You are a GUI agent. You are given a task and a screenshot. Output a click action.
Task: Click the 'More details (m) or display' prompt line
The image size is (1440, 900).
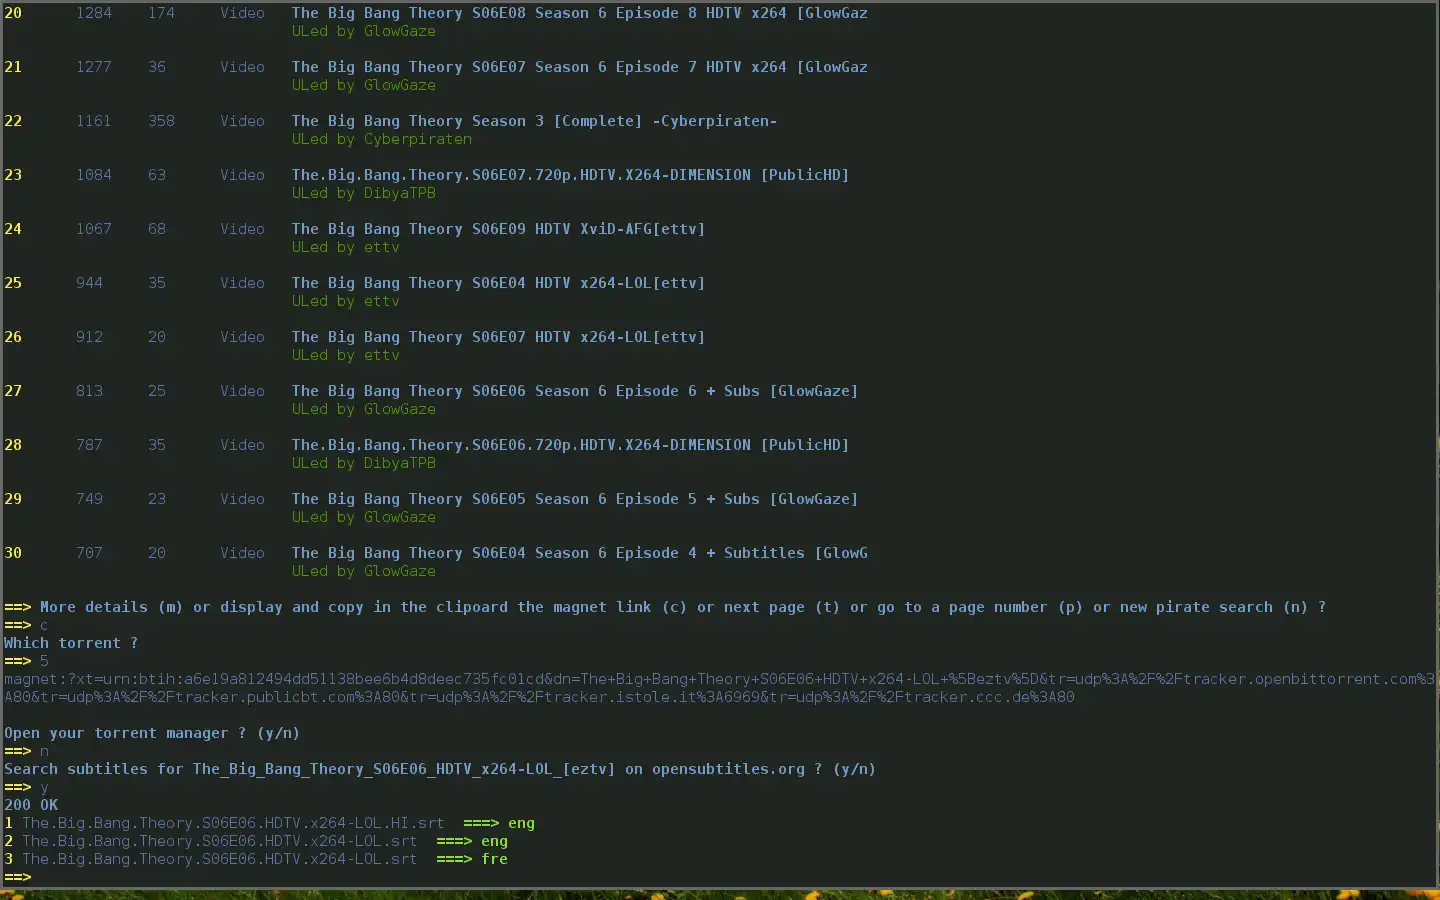pyautogui.click(x=665, y=607)
